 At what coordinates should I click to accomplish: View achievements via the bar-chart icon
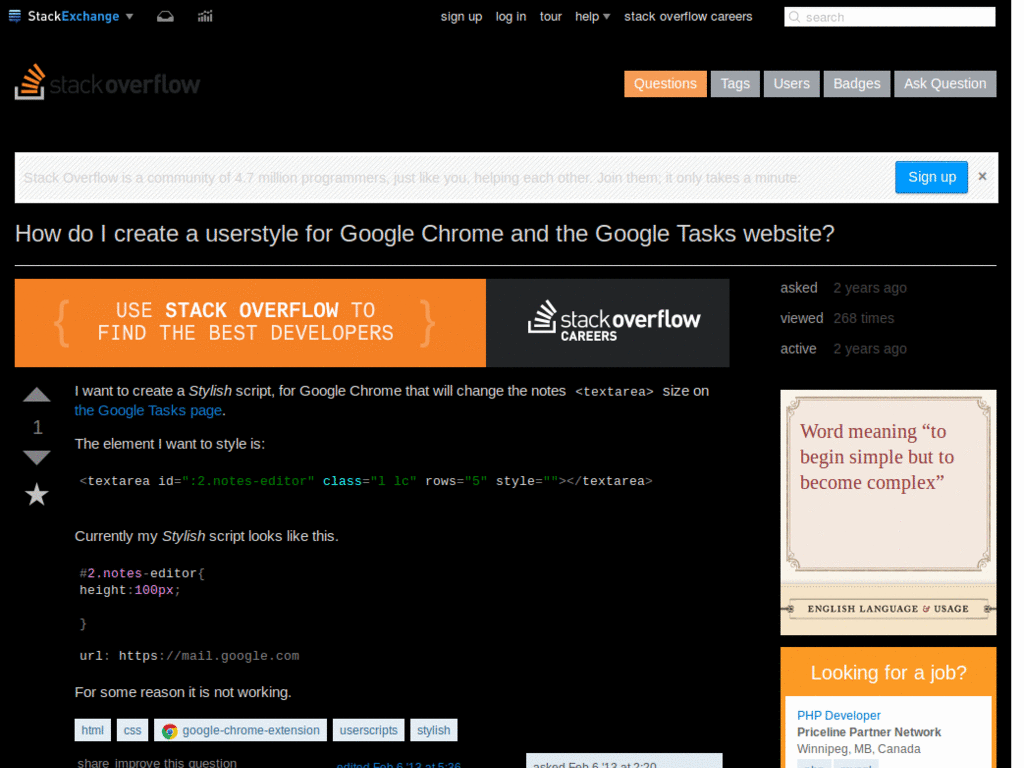point(204,16)
